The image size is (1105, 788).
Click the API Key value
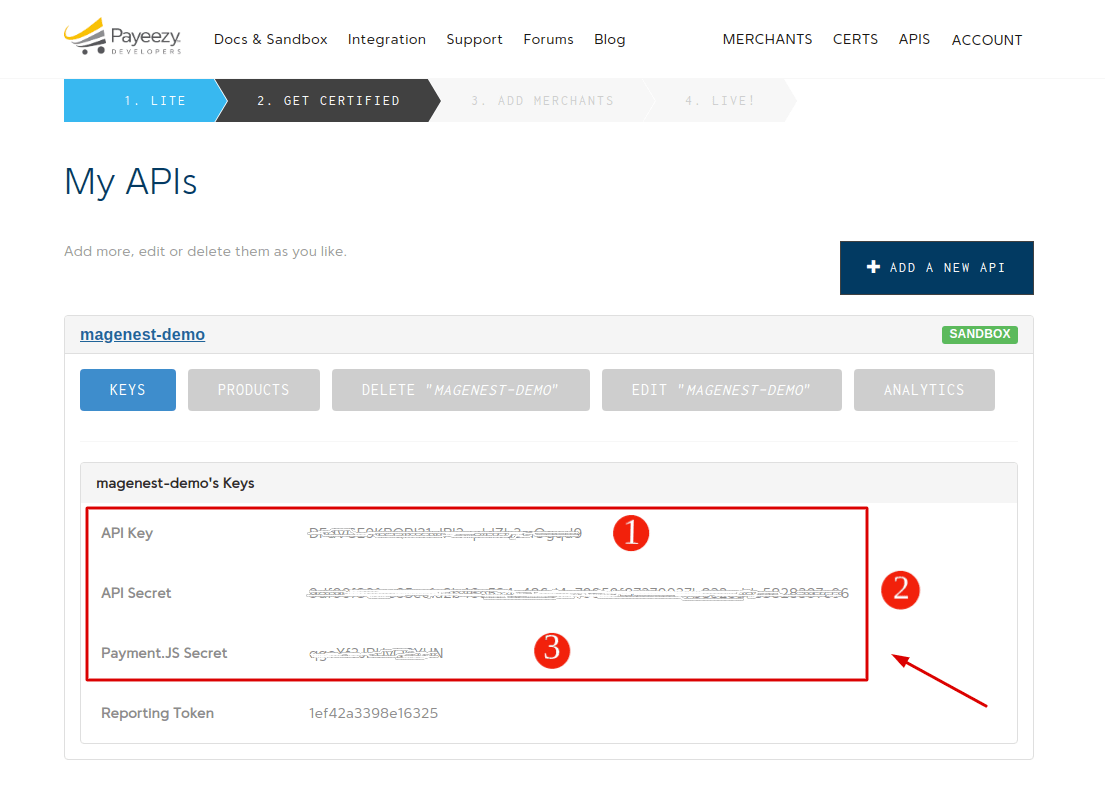tap(445, 533)
